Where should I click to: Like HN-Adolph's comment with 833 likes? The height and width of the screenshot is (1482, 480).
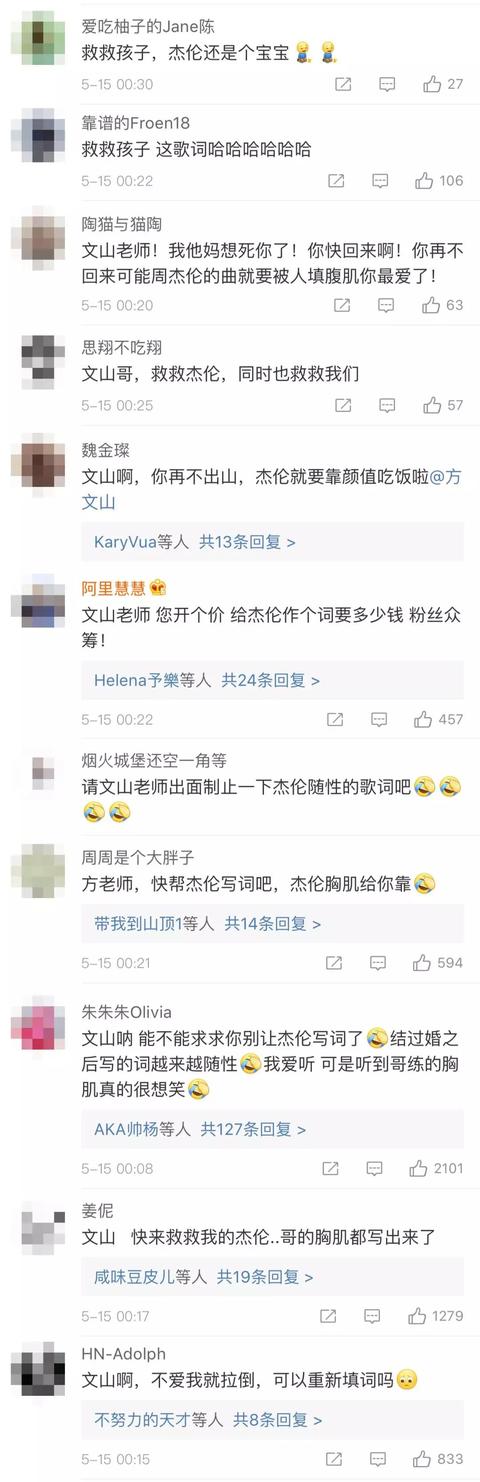[422, 1458]
